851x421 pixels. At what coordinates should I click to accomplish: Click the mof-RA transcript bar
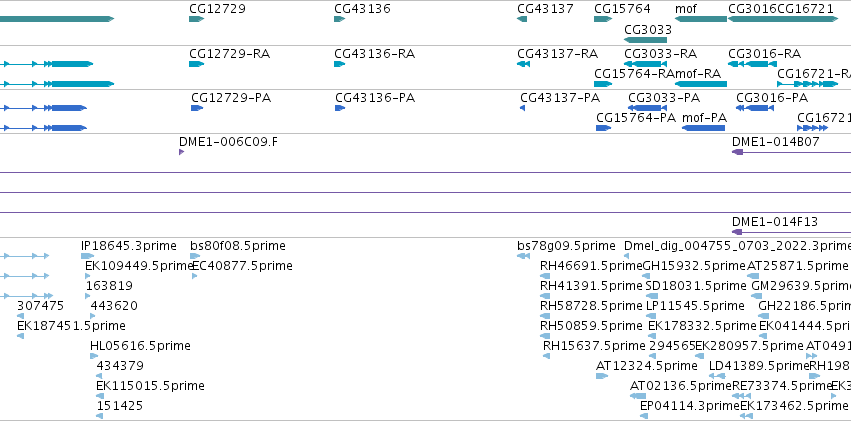(701, 84)
